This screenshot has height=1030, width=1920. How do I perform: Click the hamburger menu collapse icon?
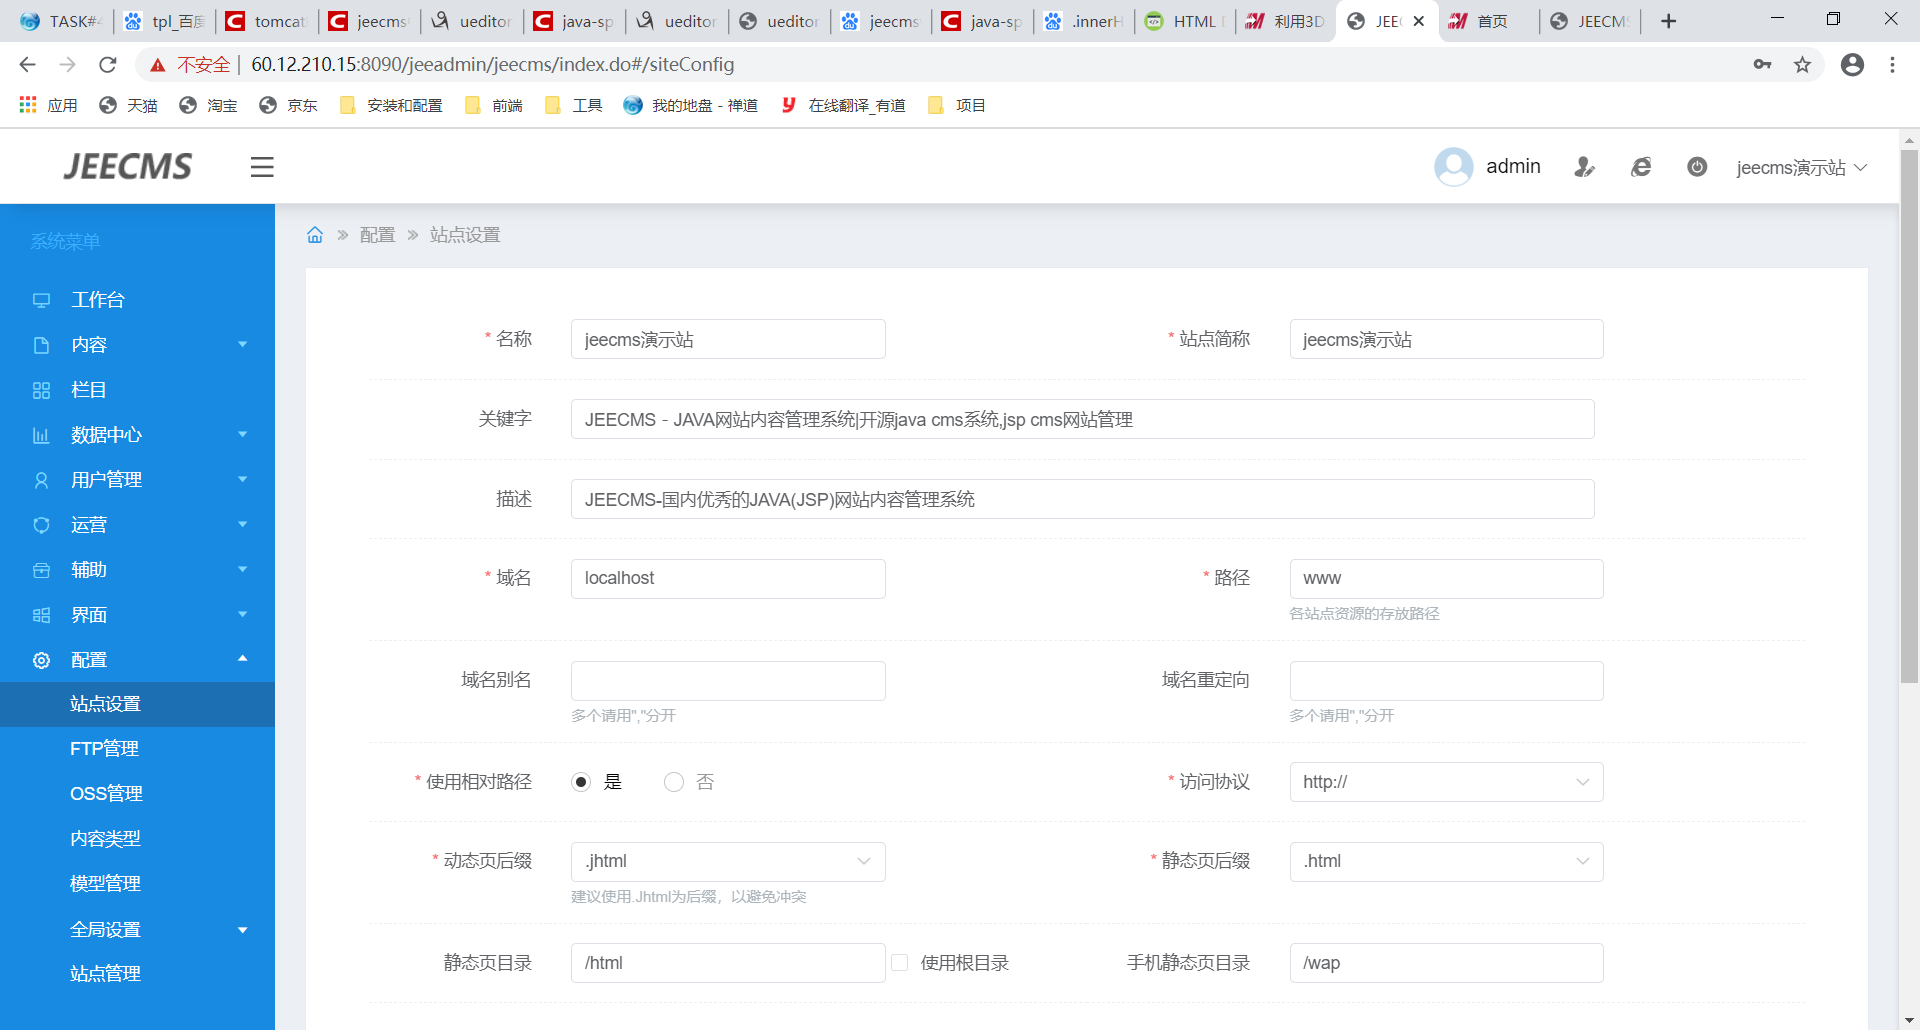tap(262, 167)
